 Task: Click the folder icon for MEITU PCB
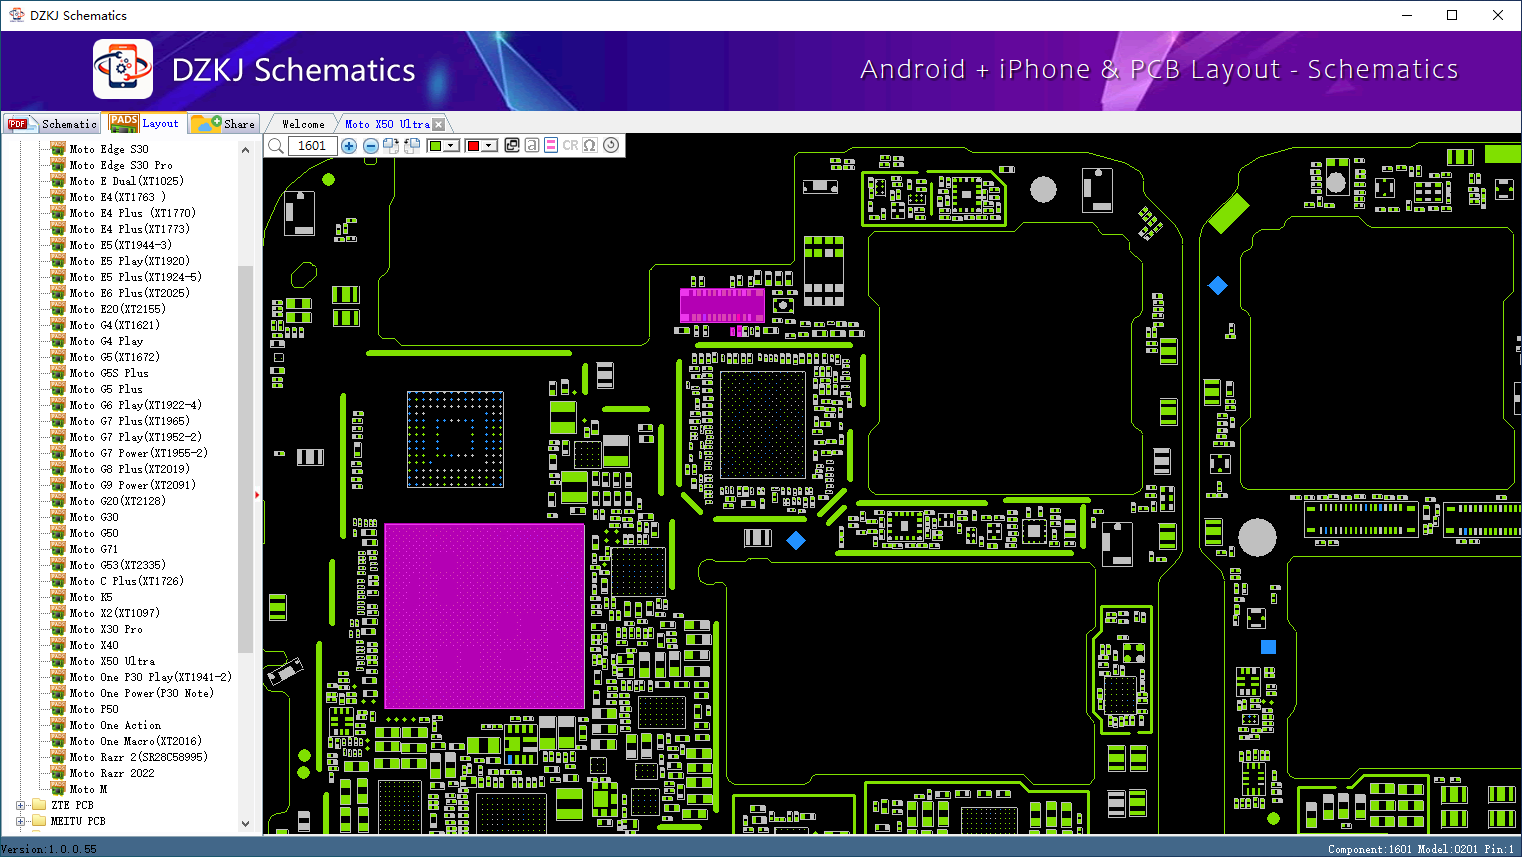[x=39, y=821]
